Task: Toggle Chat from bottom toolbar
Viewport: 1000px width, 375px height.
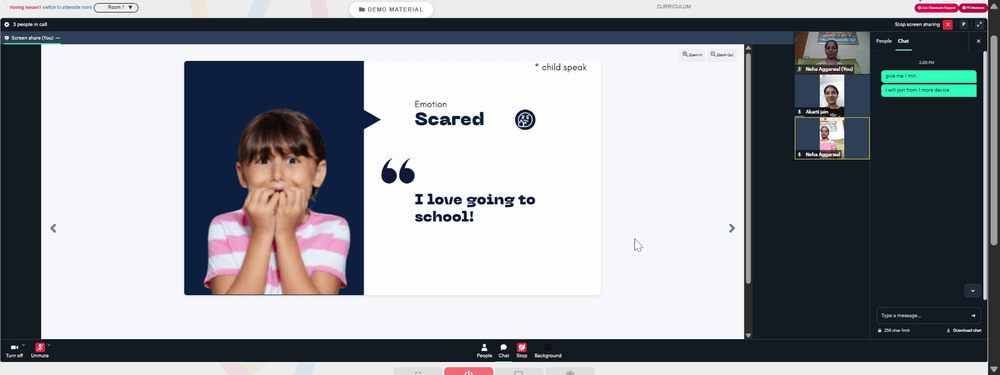Action: tap(503, 351)
